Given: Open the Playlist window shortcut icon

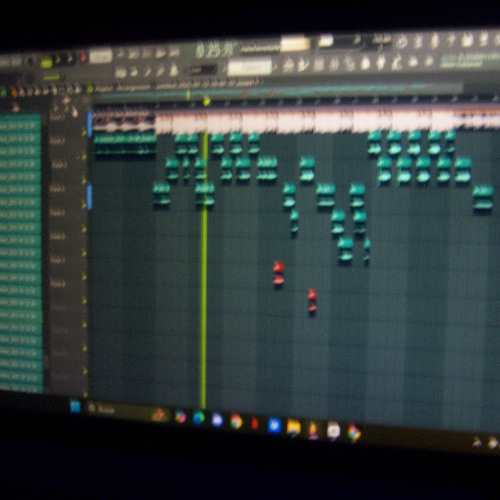Looking at the screenshot, I should tap(288, 65).
